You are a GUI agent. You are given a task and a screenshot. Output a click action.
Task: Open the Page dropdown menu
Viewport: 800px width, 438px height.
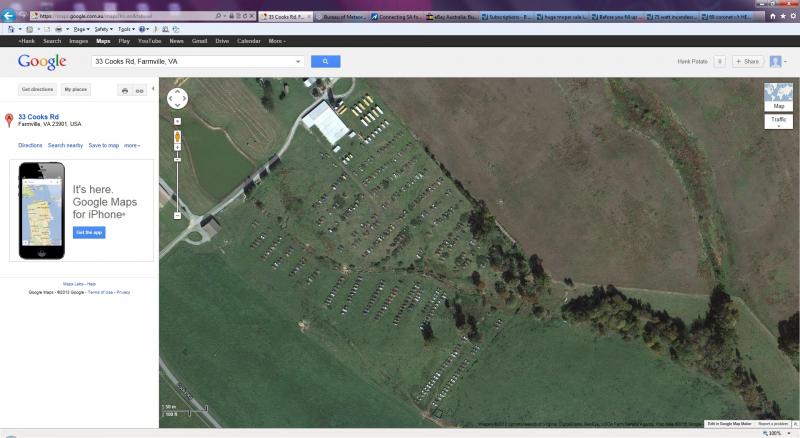(81, 30)
